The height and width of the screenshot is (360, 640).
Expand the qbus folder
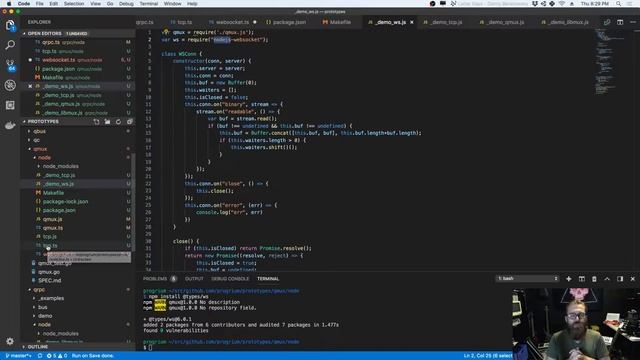tap(40, 131)
